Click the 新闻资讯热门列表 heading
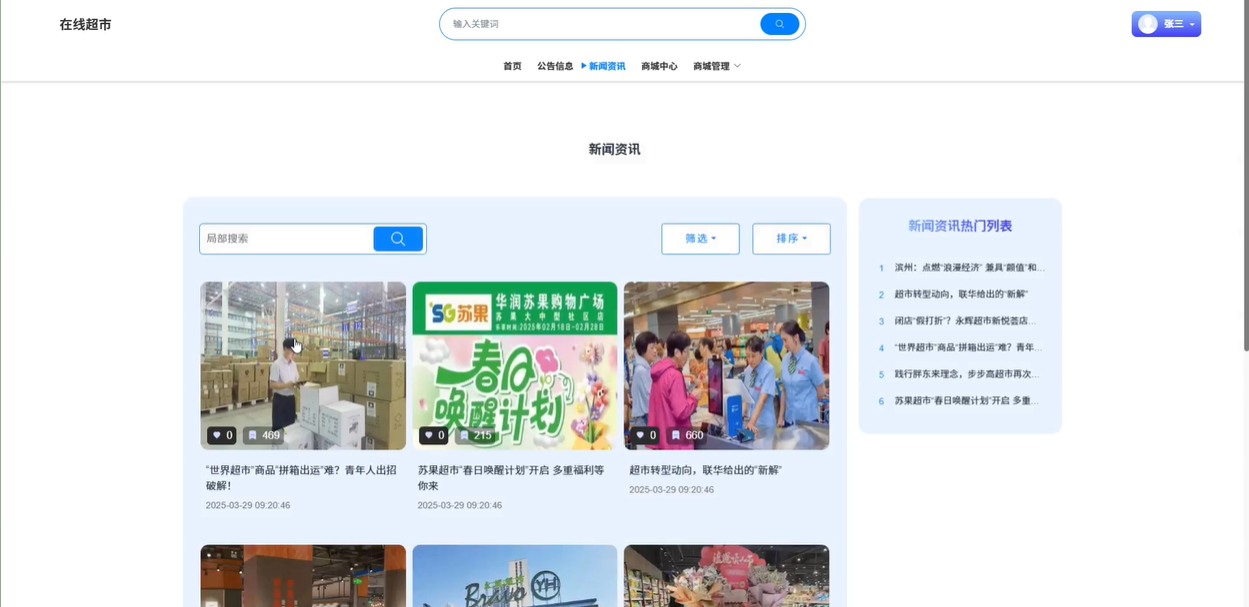Screen dimensions: 1249x607 (960, 226)
